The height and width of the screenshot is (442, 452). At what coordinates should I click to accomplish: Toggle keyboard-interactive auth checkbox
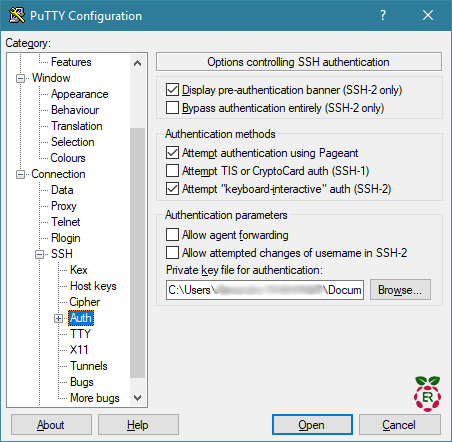[172, 189]
